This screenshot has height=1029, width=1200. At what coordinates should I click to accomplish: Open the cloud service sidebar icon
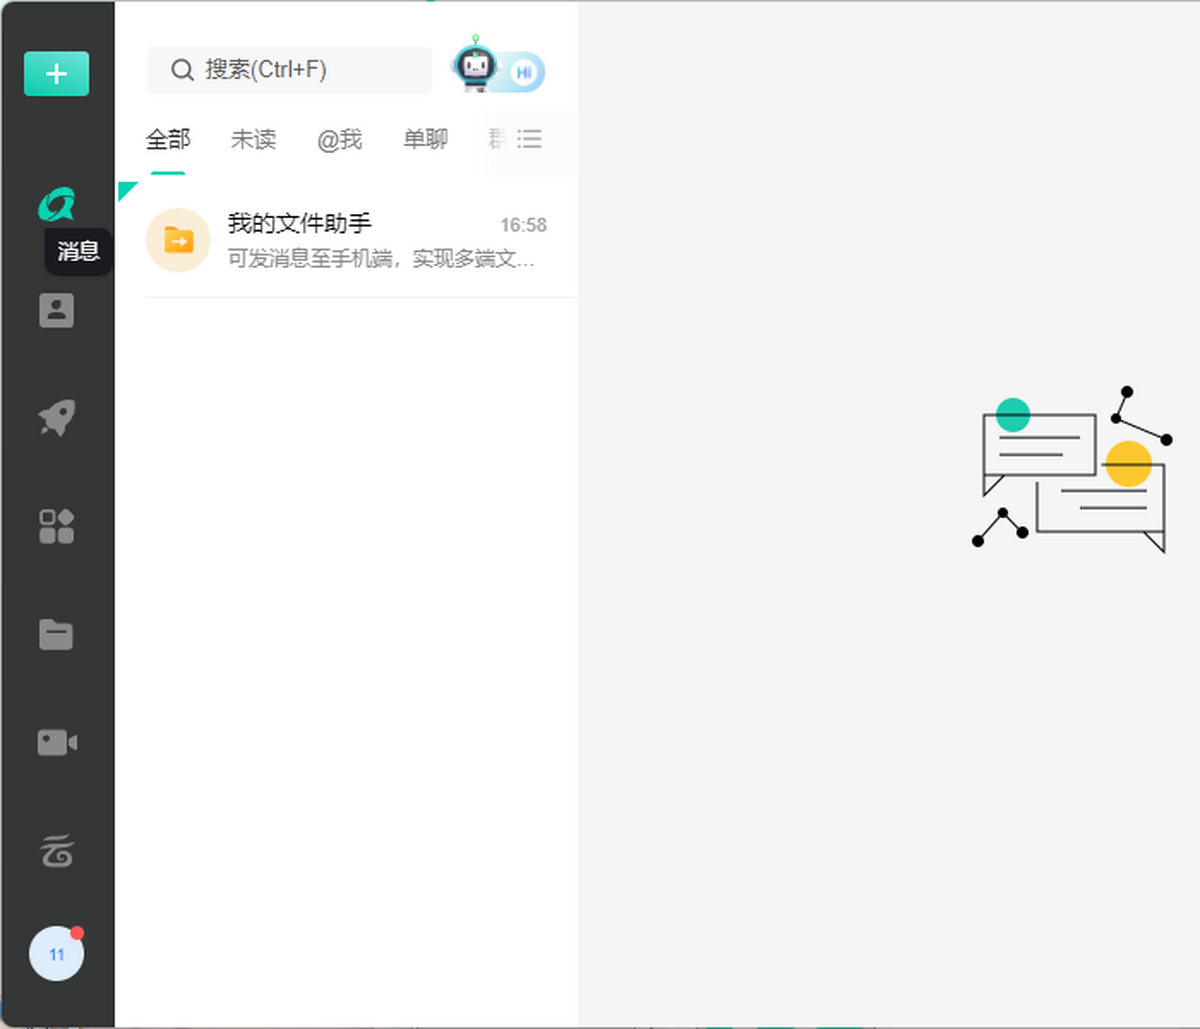(57, 851)
